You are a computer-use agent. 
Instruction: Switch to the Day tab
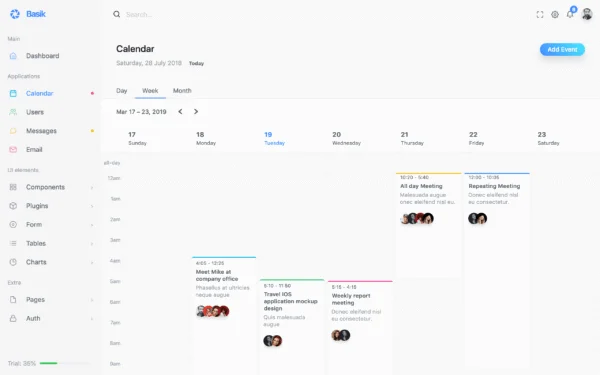tap(122, 91)
